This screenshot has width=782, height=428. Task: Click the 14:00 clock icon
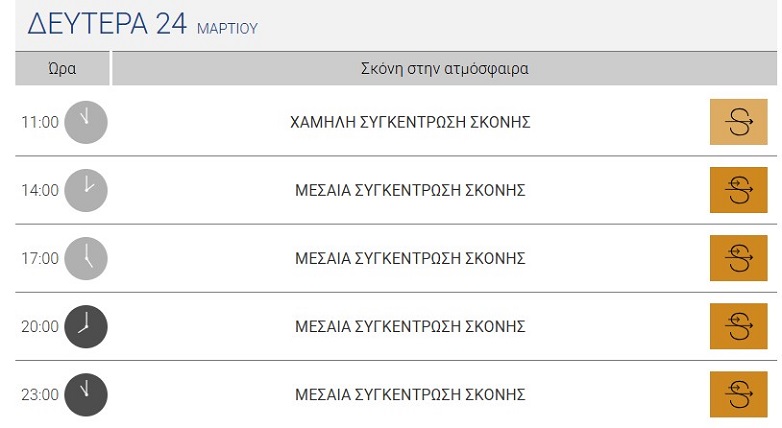click(x=85, y=190)
